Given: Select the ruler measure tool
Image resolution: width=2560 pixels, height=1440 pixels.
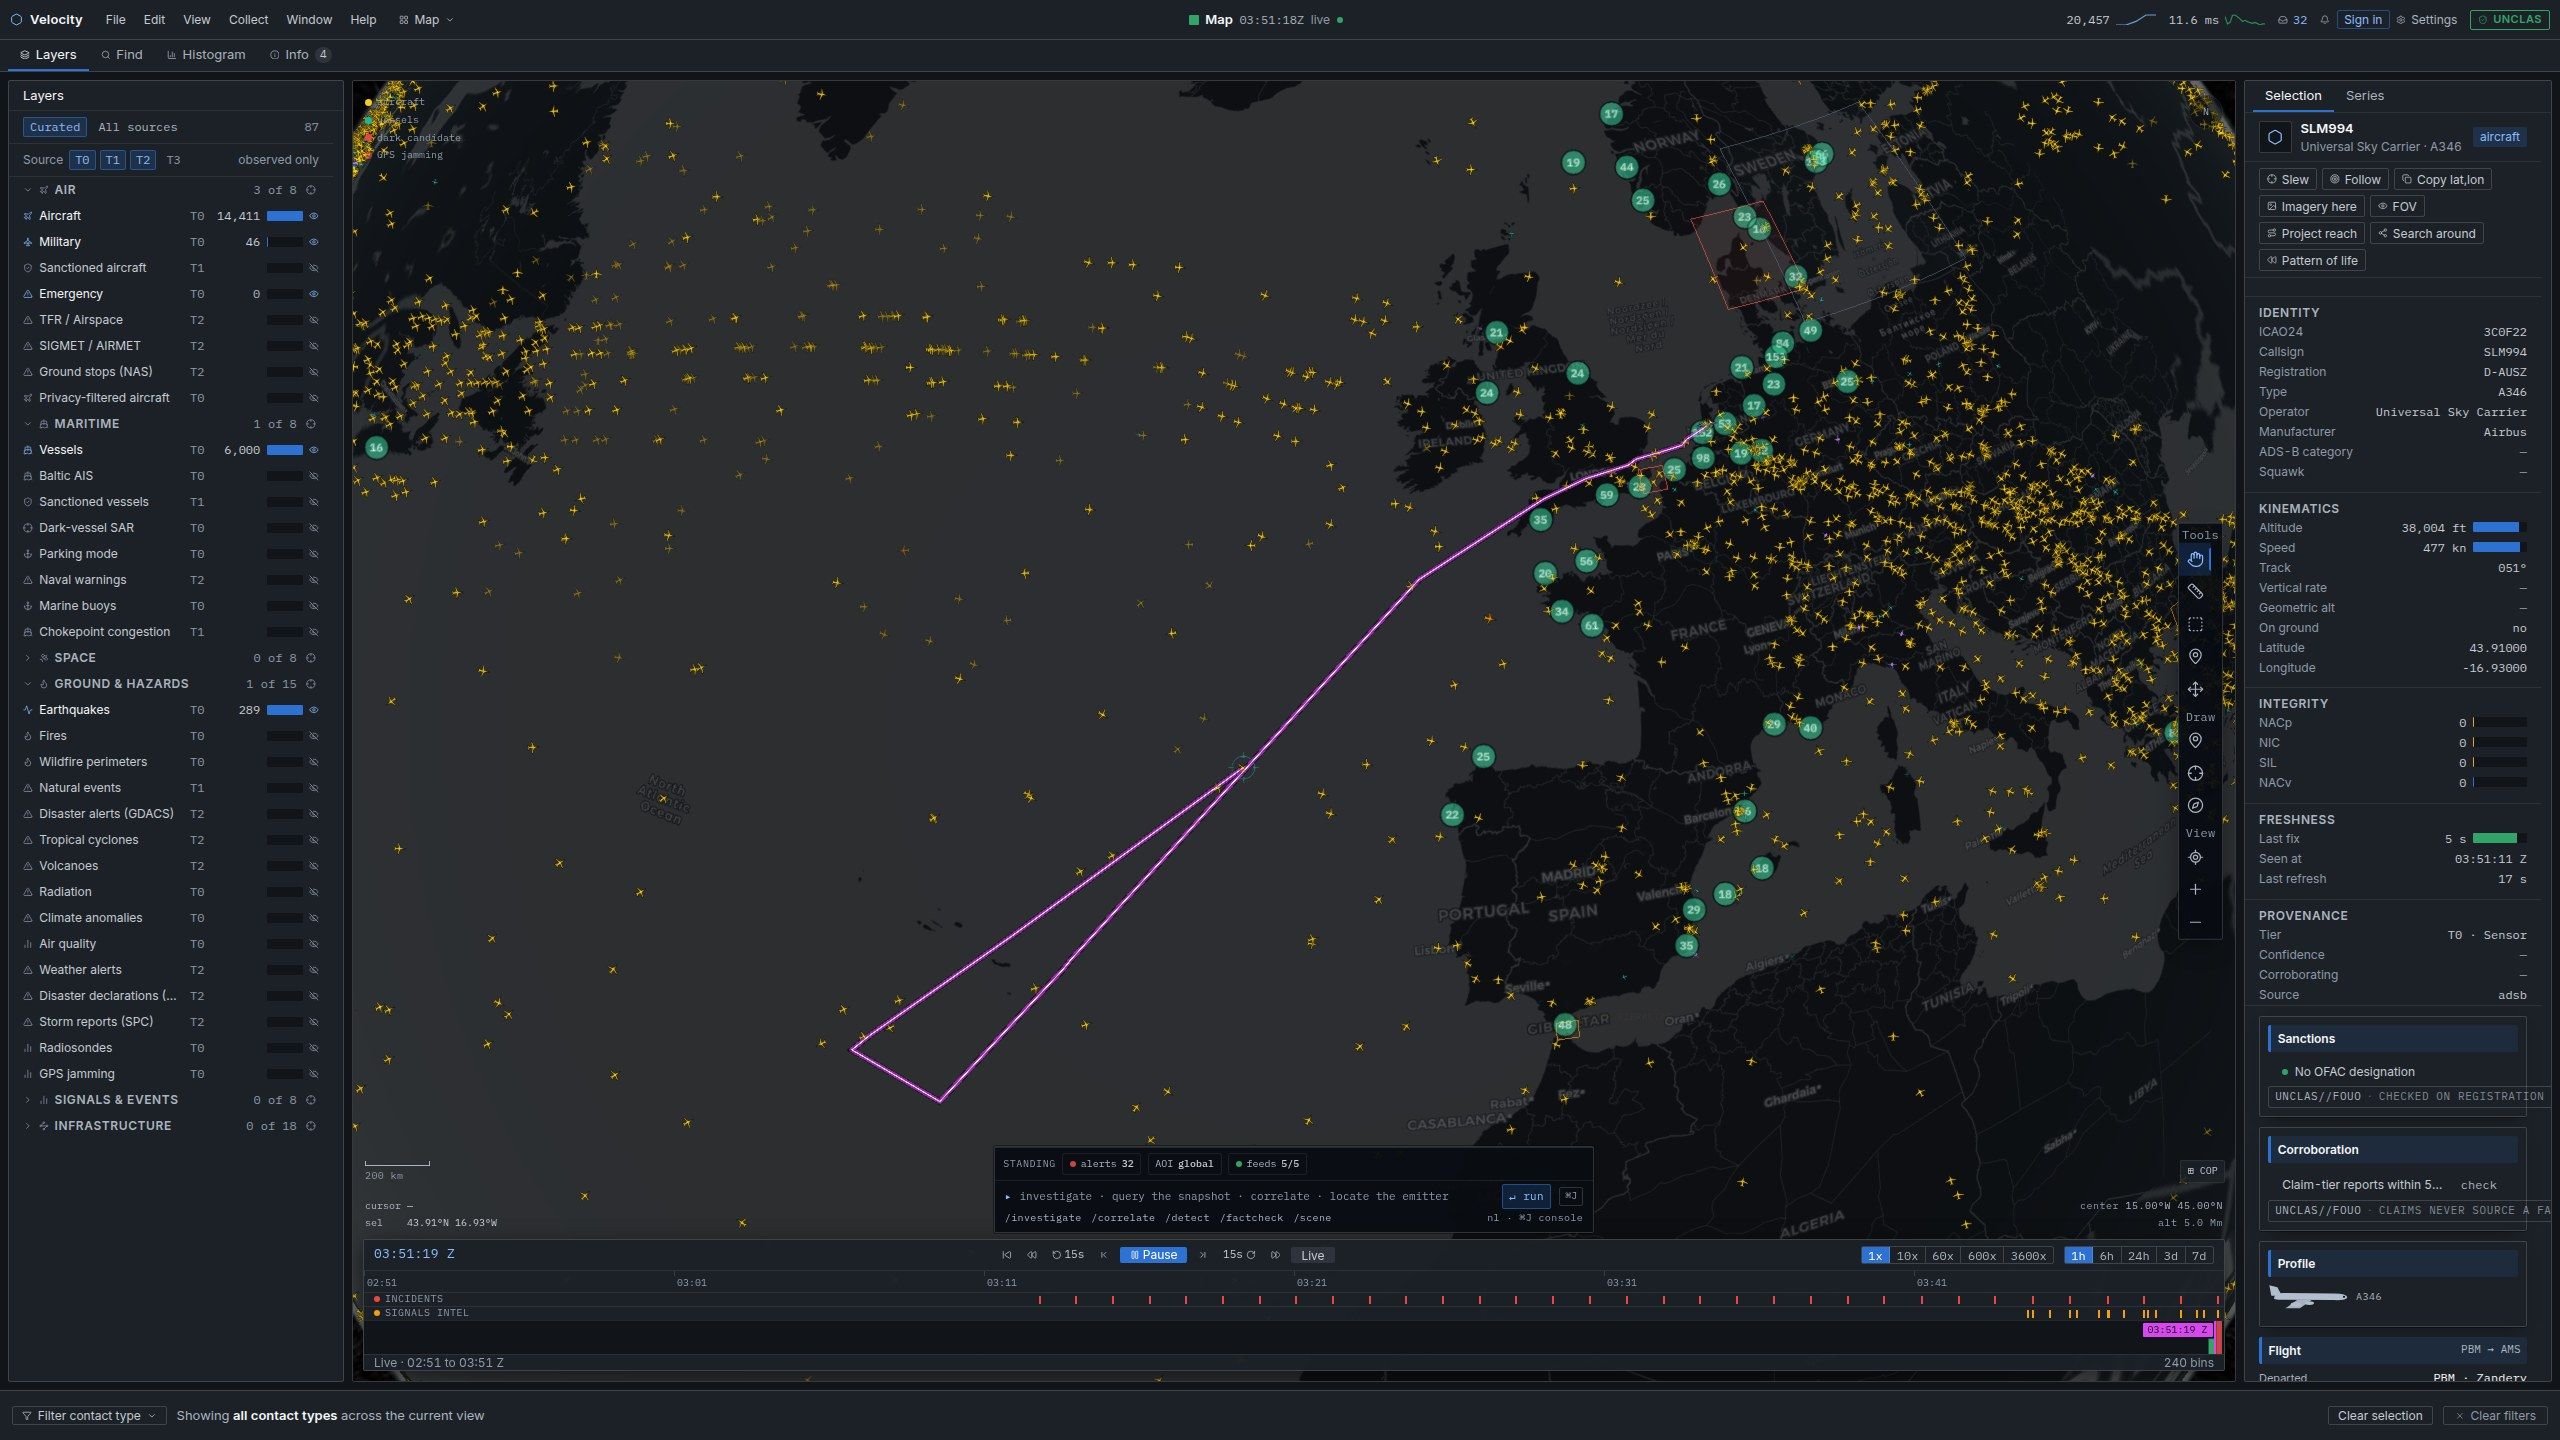Looking at the screenshot, I should coord(2195,592).
